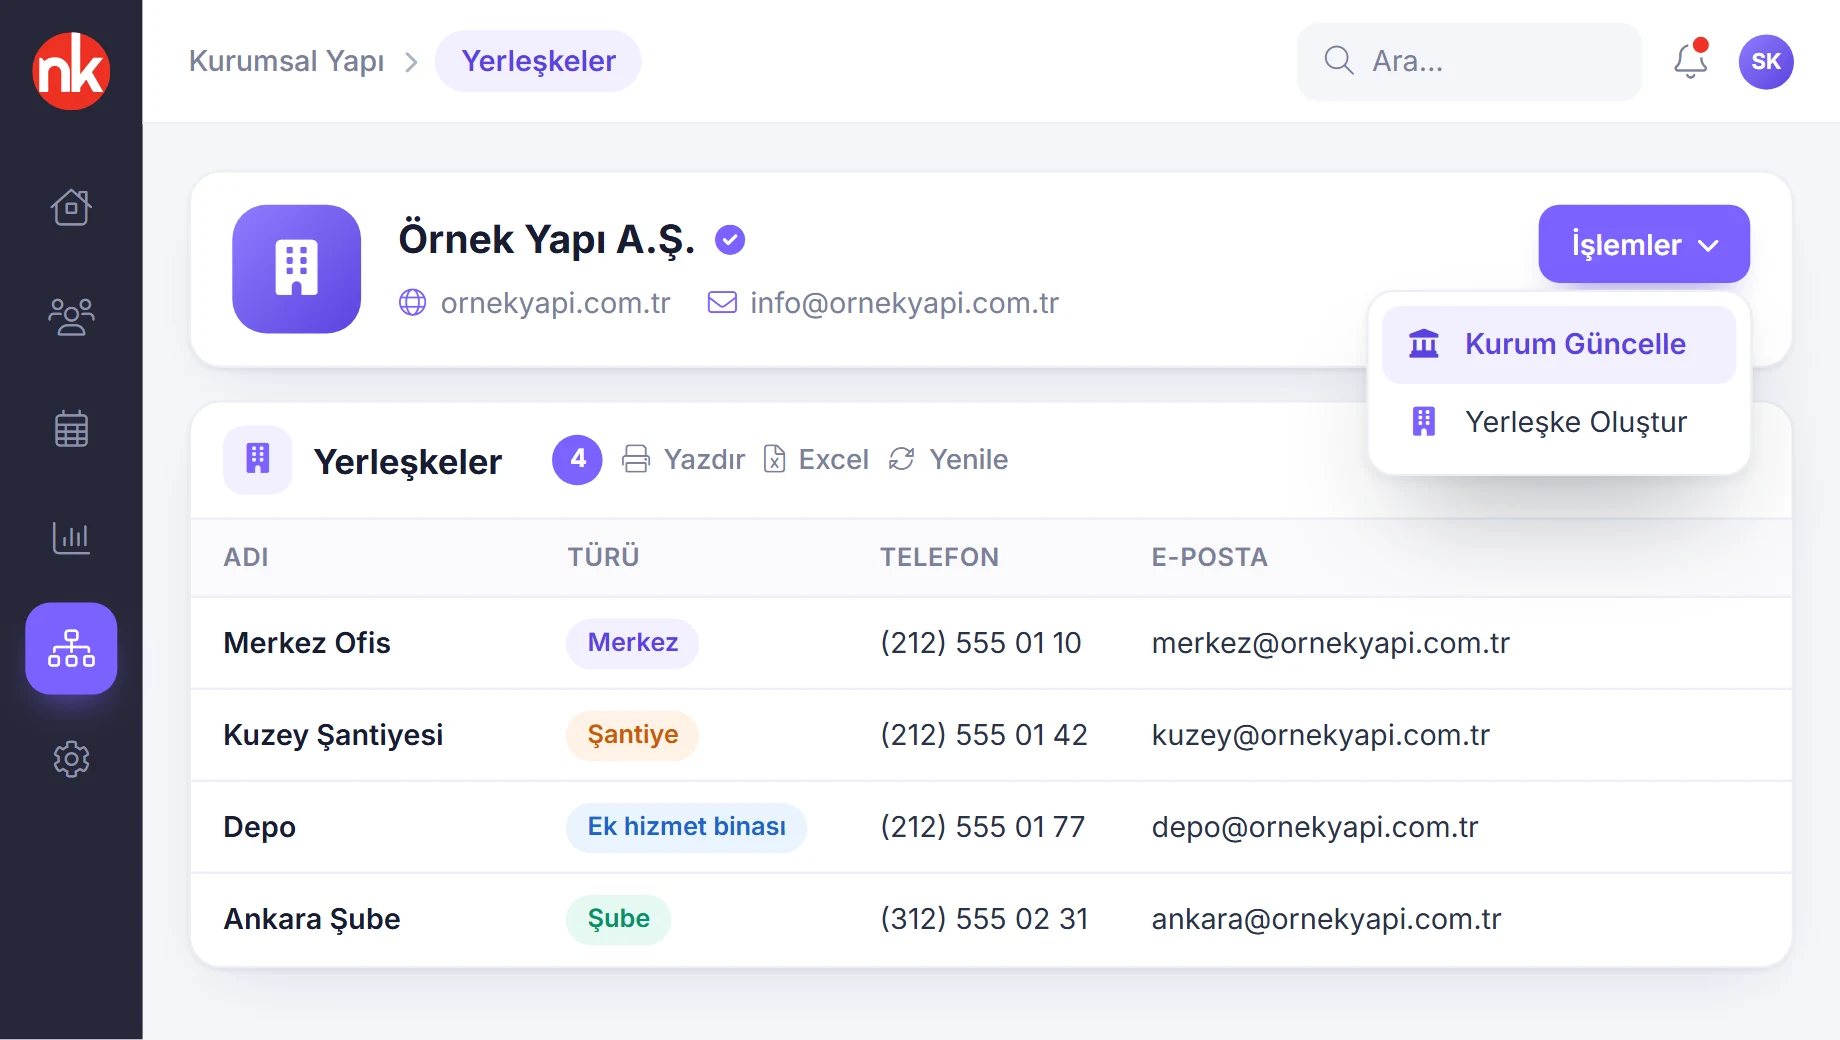Open the Reports bar chart sidebar icon
The height and width of the screenshot is (1040, 1840).
(x=71, y=538)
